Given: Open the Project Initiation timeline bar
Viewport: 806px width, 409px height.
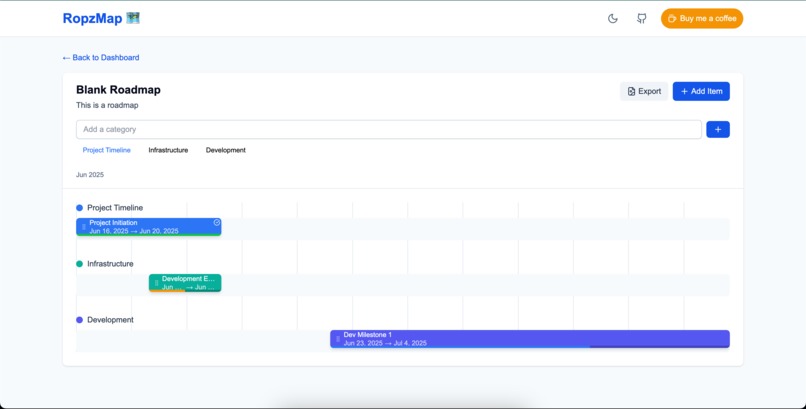Looking at the screenshot, I should [x=149, y=227].
